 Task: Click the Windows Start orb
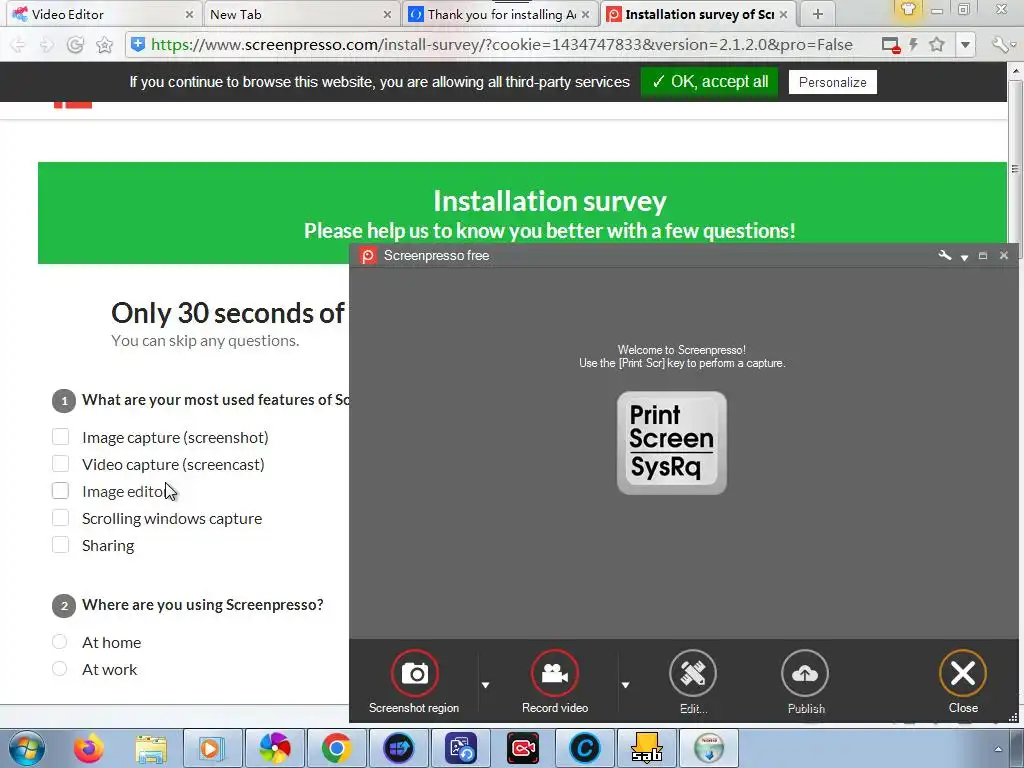pos(27,748)
